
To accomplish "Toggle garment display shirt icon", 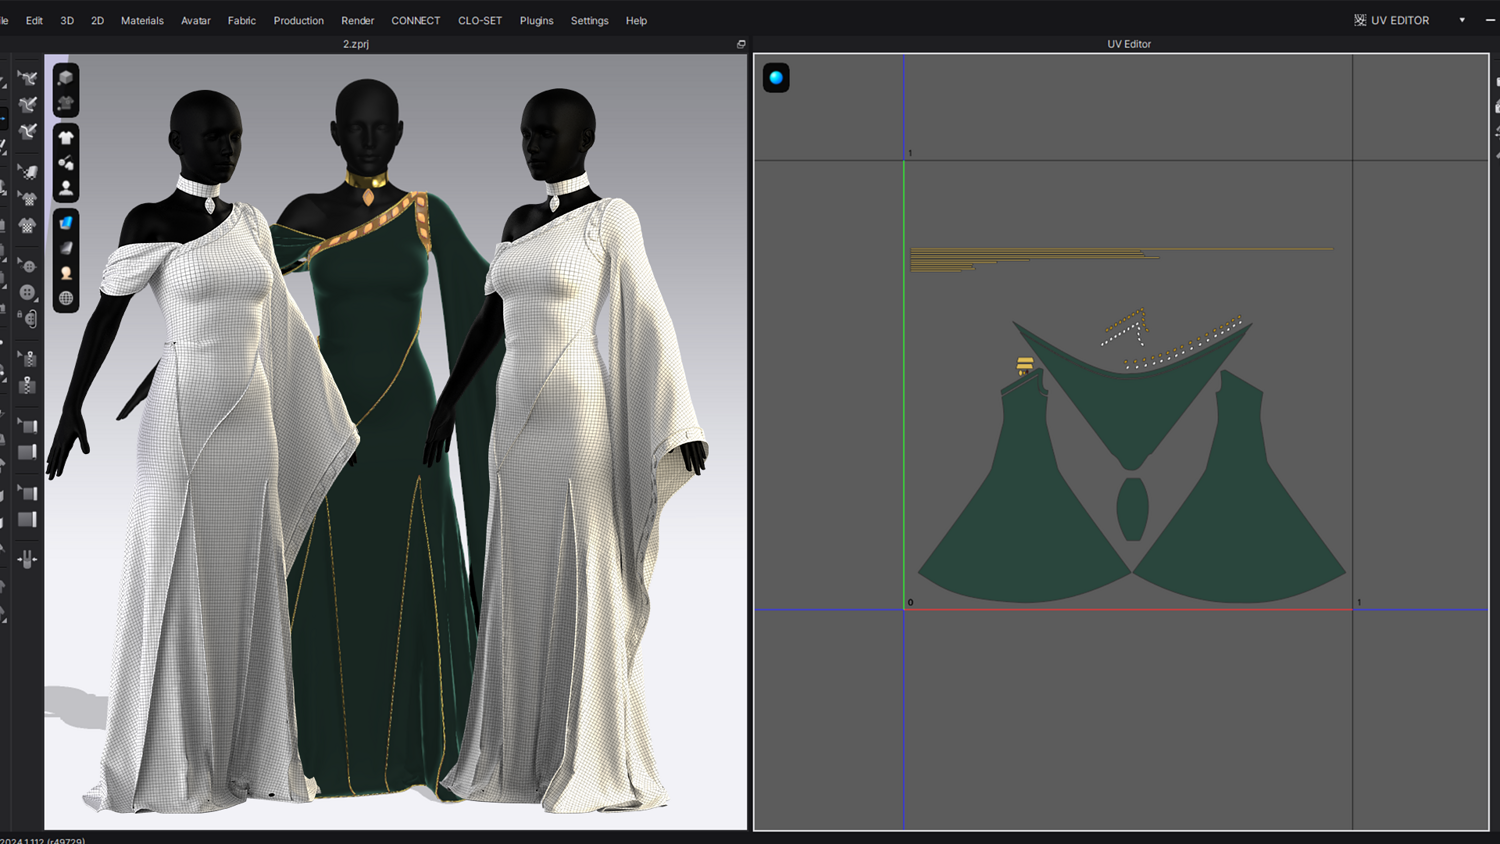I will pos(66,138).
